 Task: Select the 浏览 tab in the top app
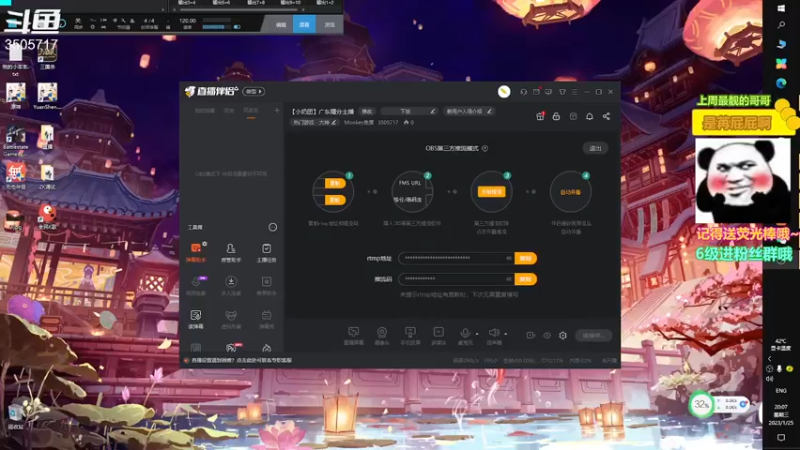coord(329,24)
